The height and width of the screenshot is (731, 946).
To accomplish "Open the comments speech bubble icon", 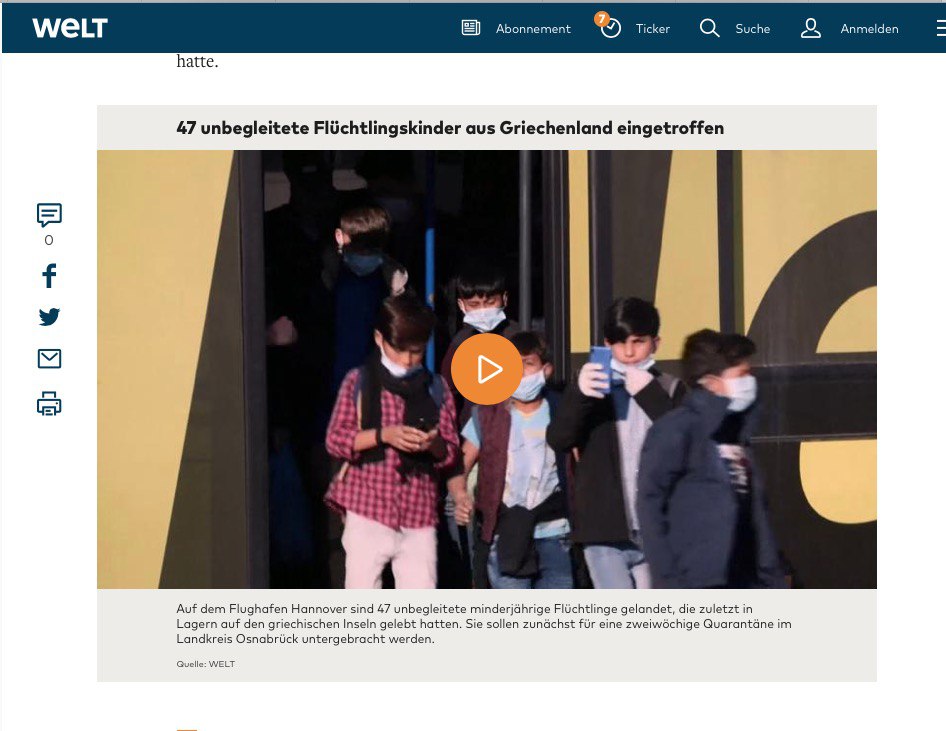I will click(49, 215).
